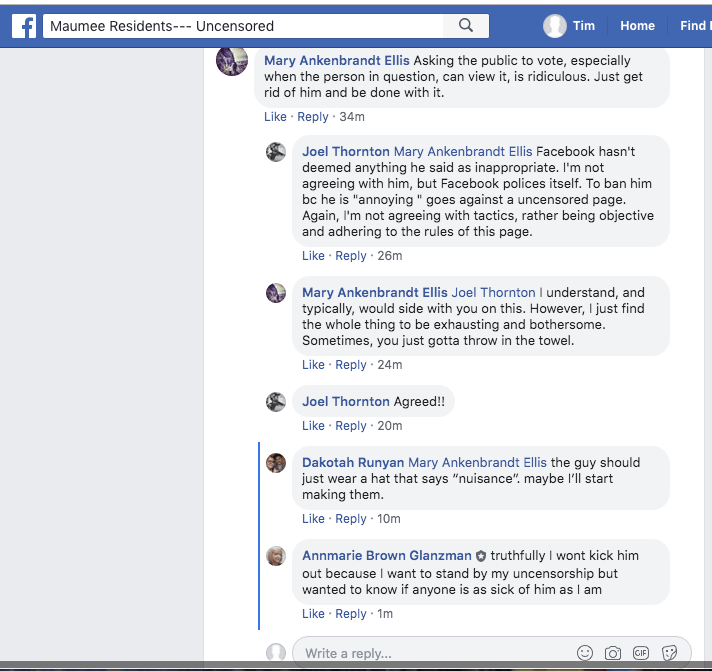
Task: Click Mary Ankenbrandt Ellis's top comment avatar
Action: pyautogui.click(x=232, y=61)
